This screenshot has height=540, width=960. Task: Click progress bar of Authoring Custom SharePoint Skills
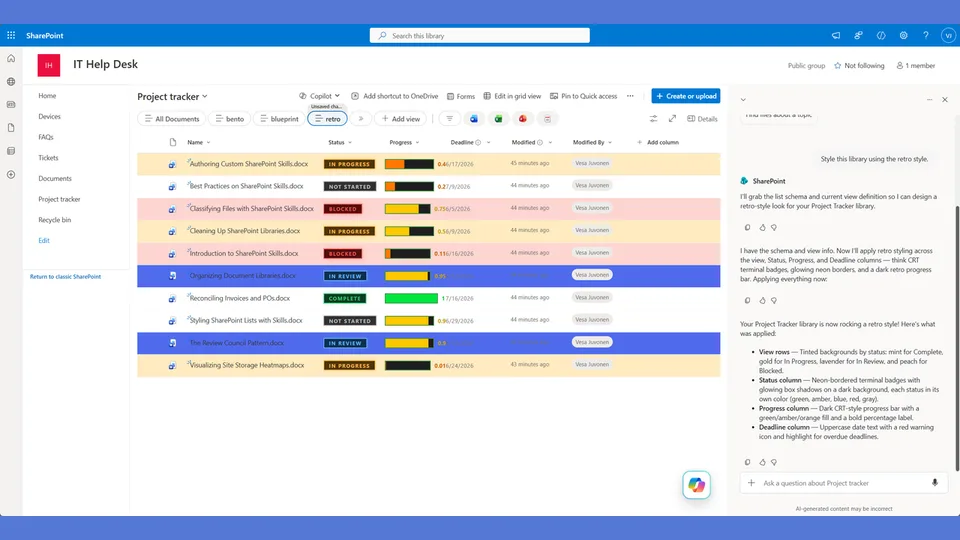409,164
